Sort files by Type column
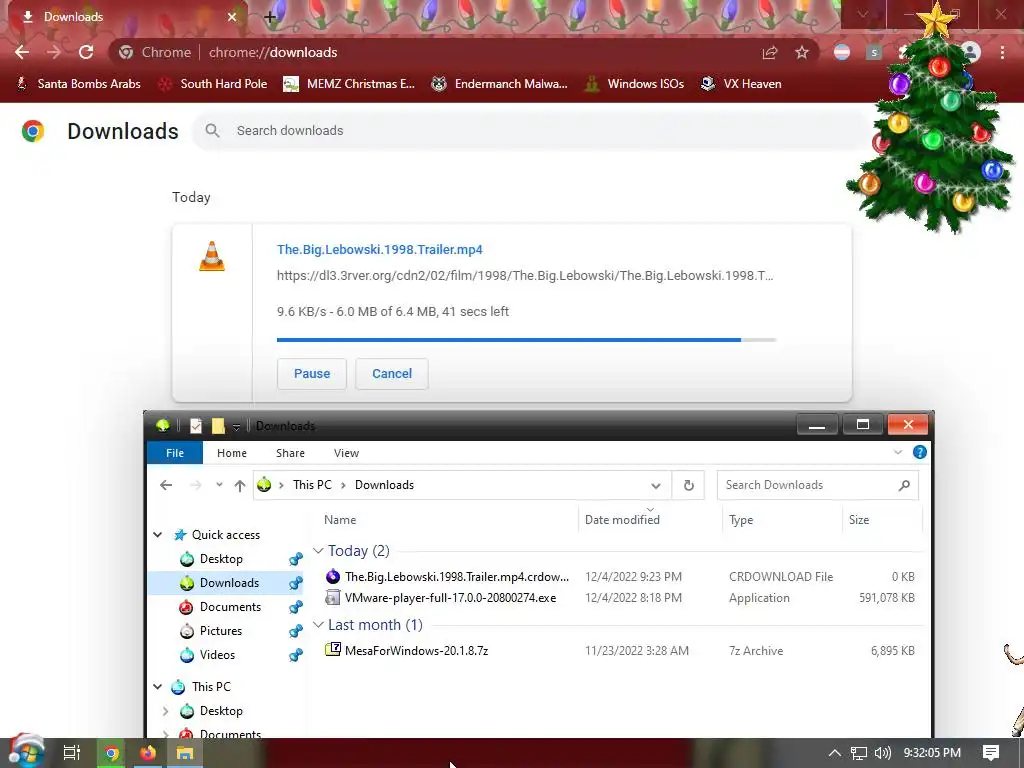This screenshot has width=1024, height=768. click(741, 520)
